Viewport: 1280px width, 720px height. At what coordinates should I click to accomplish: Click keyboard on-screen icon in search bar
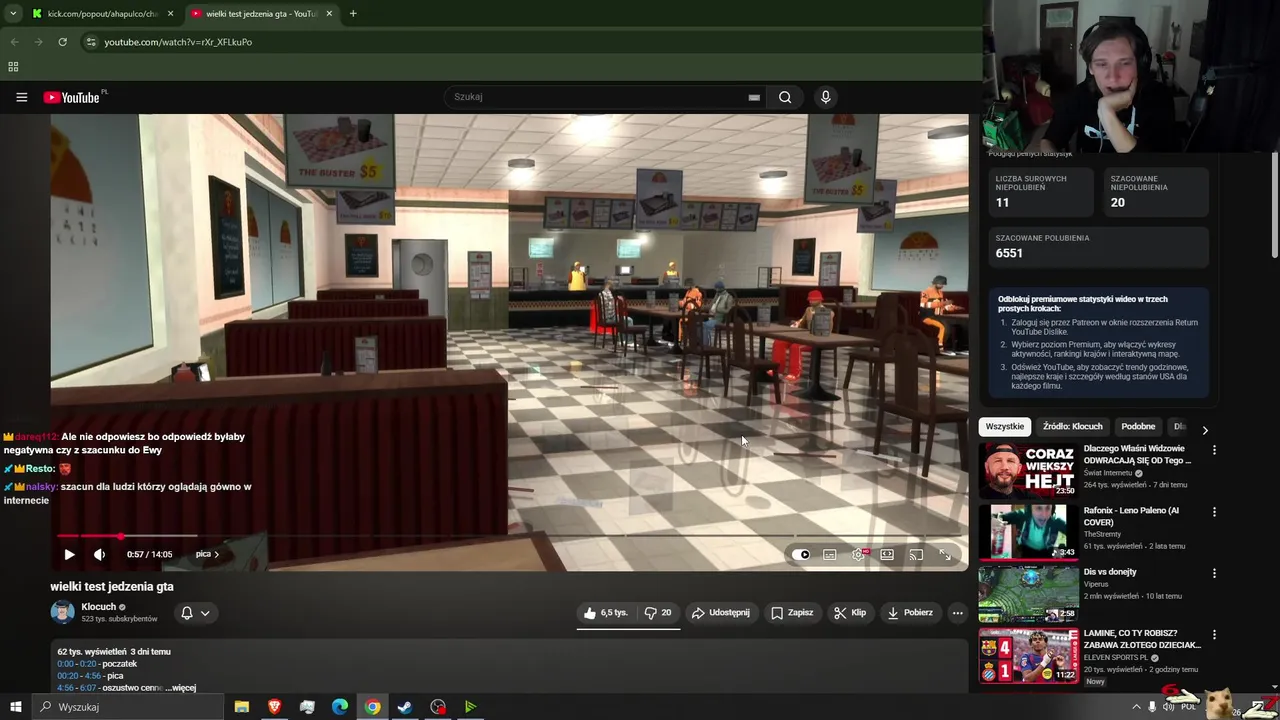pyautogui.click(x=754, y=97)
